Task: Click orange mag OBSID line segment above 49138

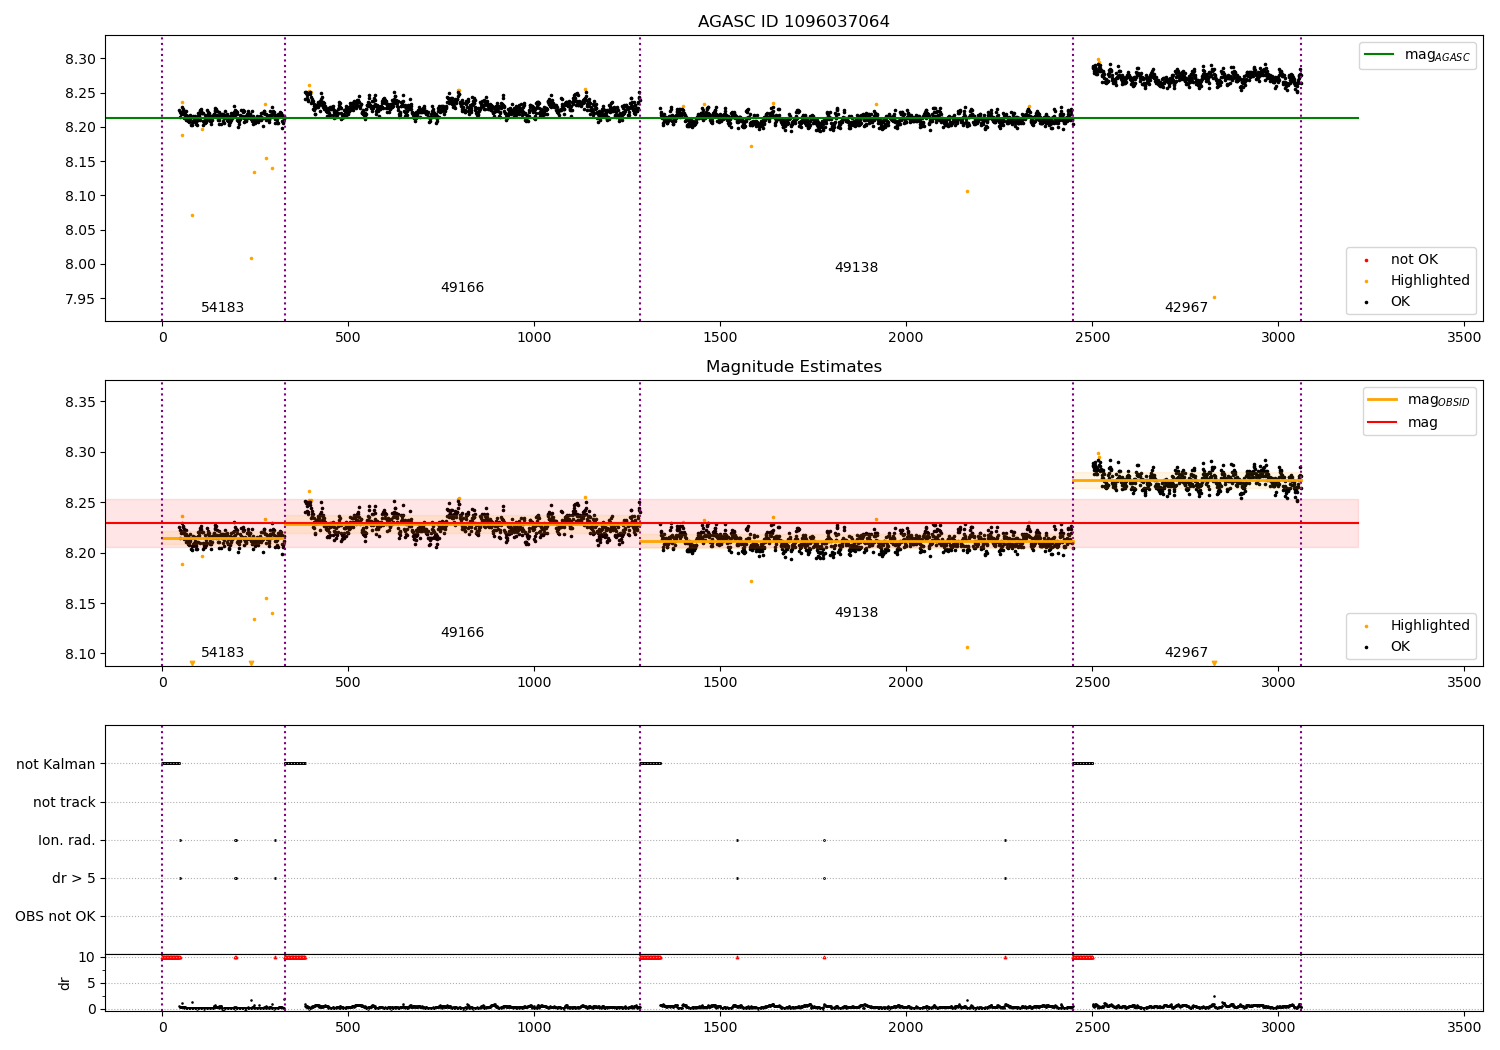Action: tap(856, 542)
